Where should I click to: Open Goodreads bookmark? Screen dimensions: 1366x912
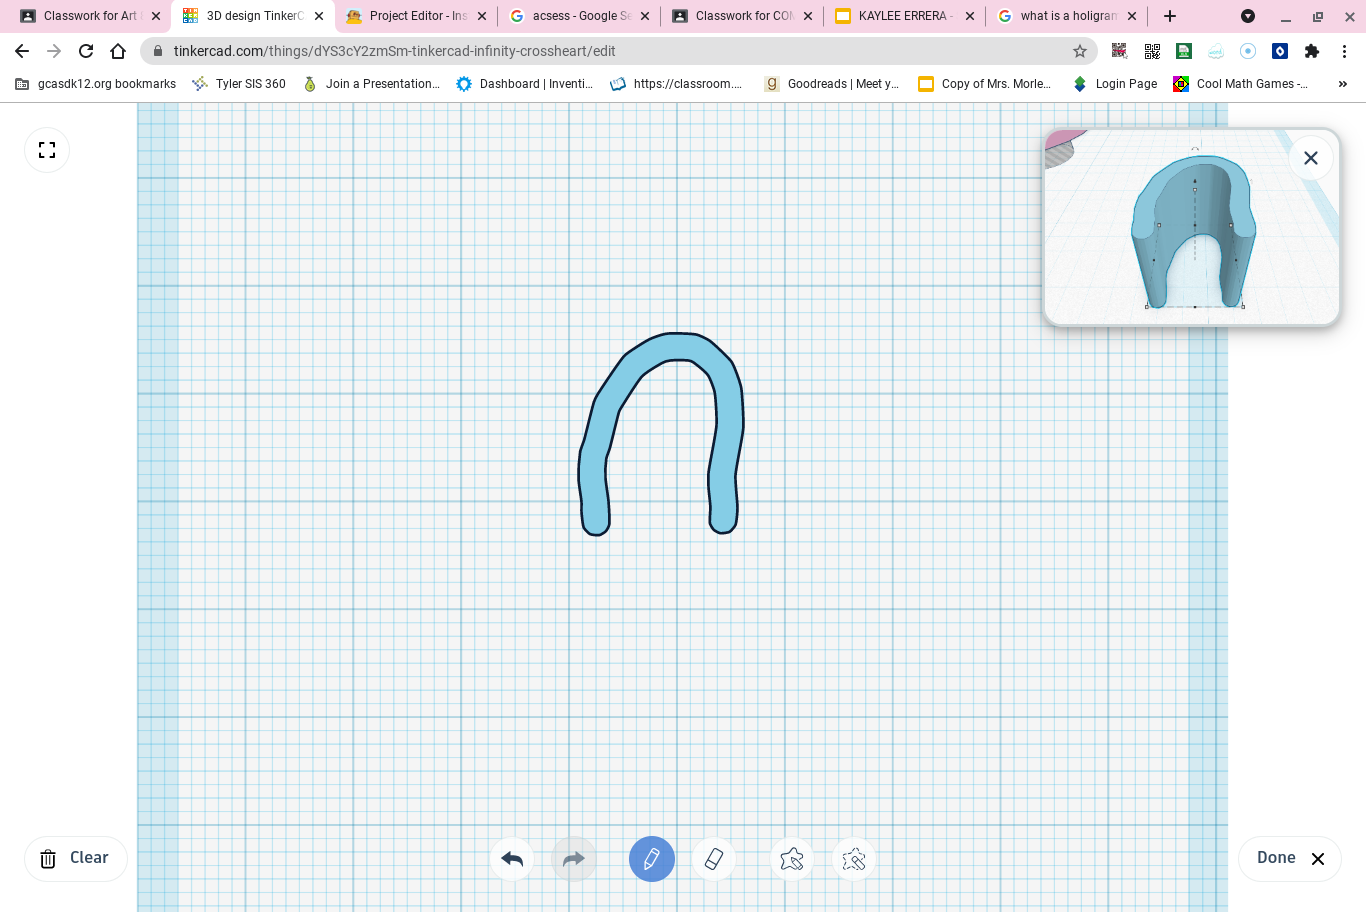click(832, 84)
